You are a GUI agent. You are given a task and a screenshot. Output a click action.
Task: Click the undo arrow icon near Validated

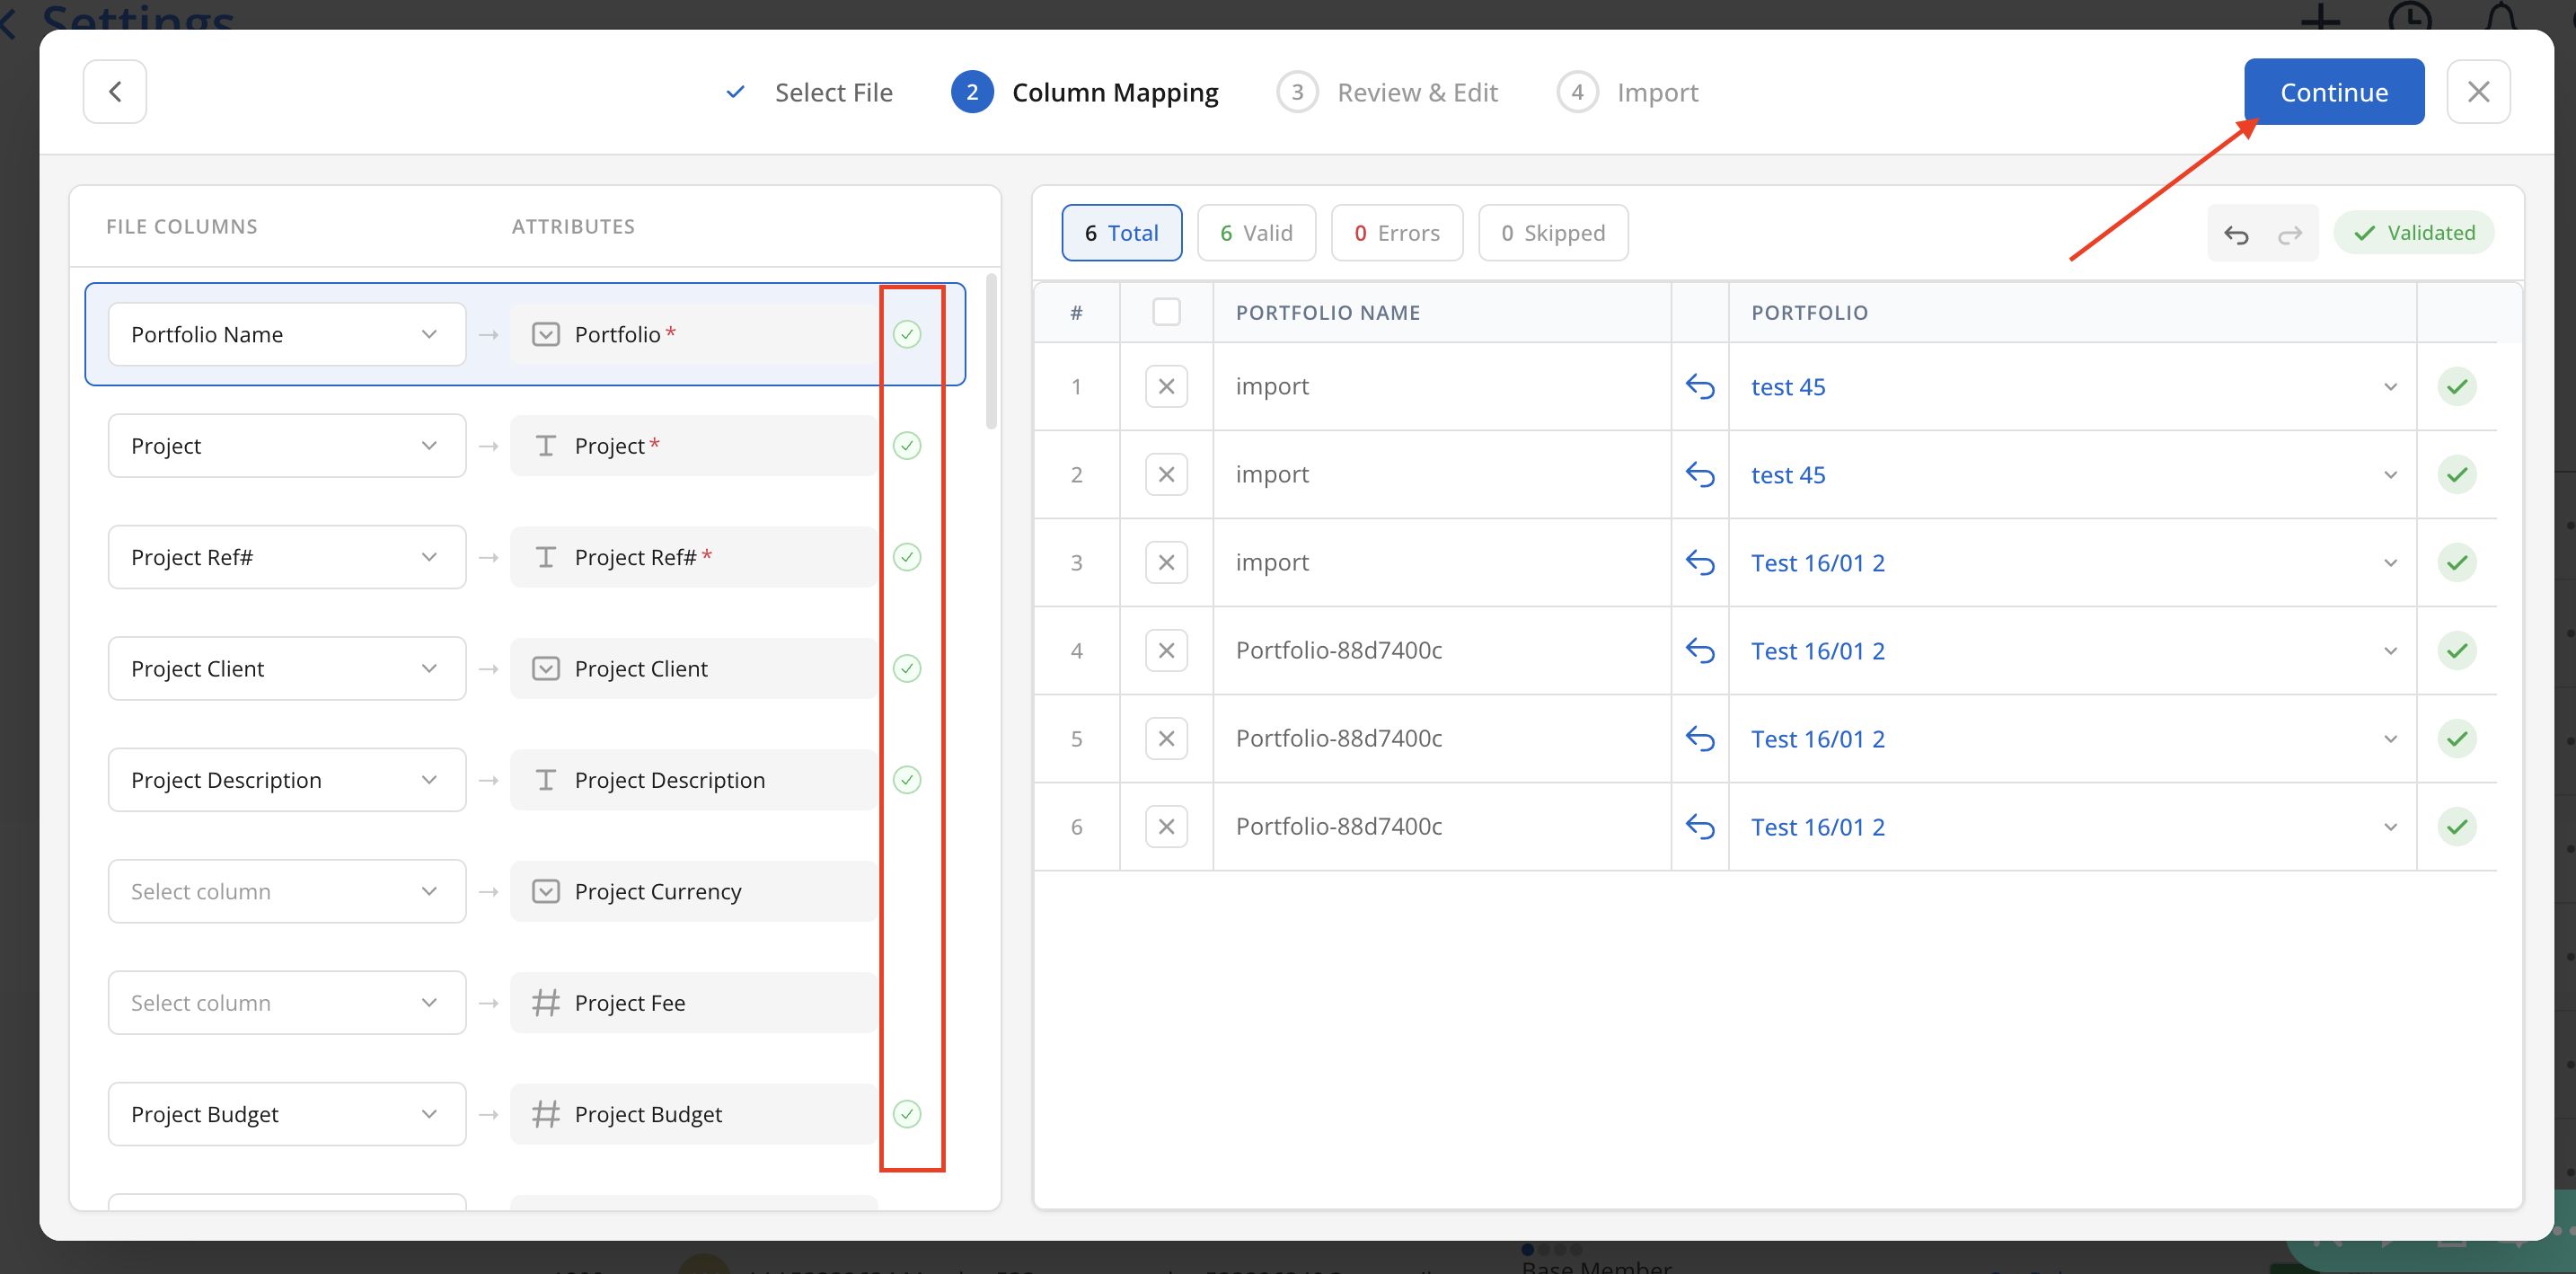(x=2236, y=234)
